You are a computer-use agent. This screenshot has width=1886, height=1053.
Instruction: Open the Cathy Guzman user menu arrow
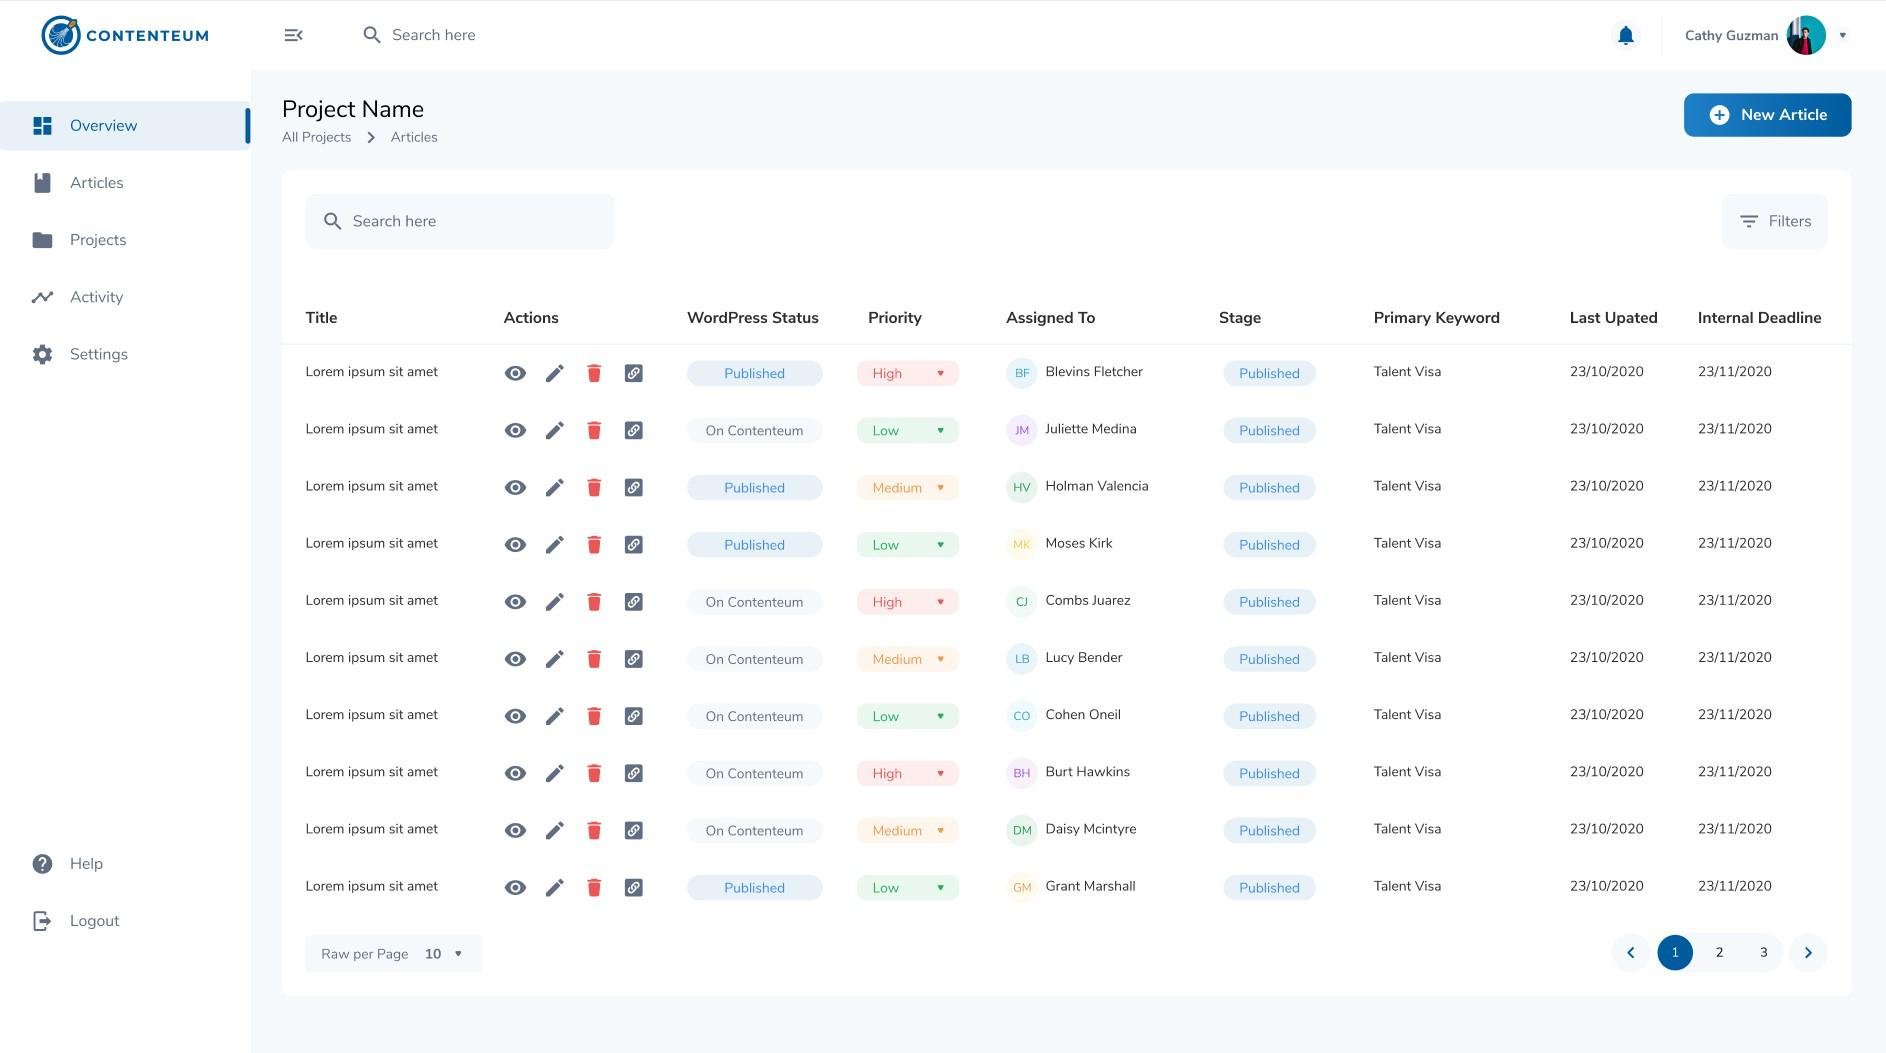1842,35
